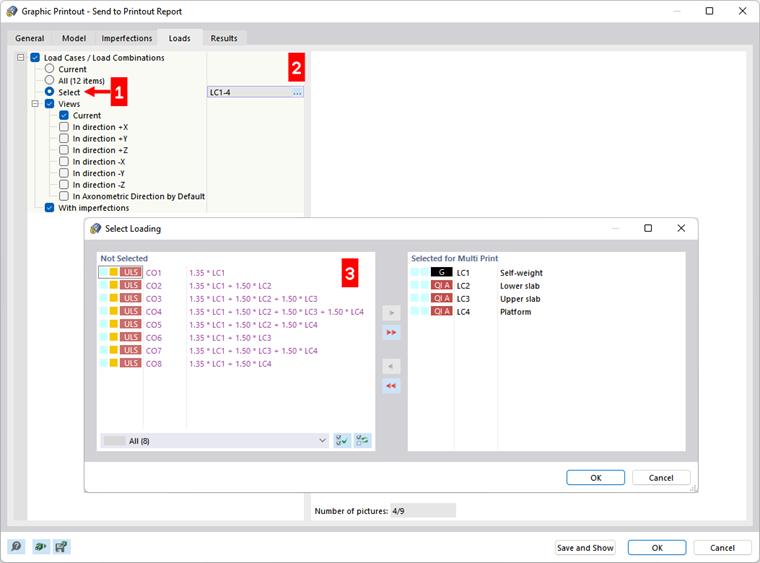Enable In direction -Y checkbox
This screenshot has width=760, height=563.
64,173
